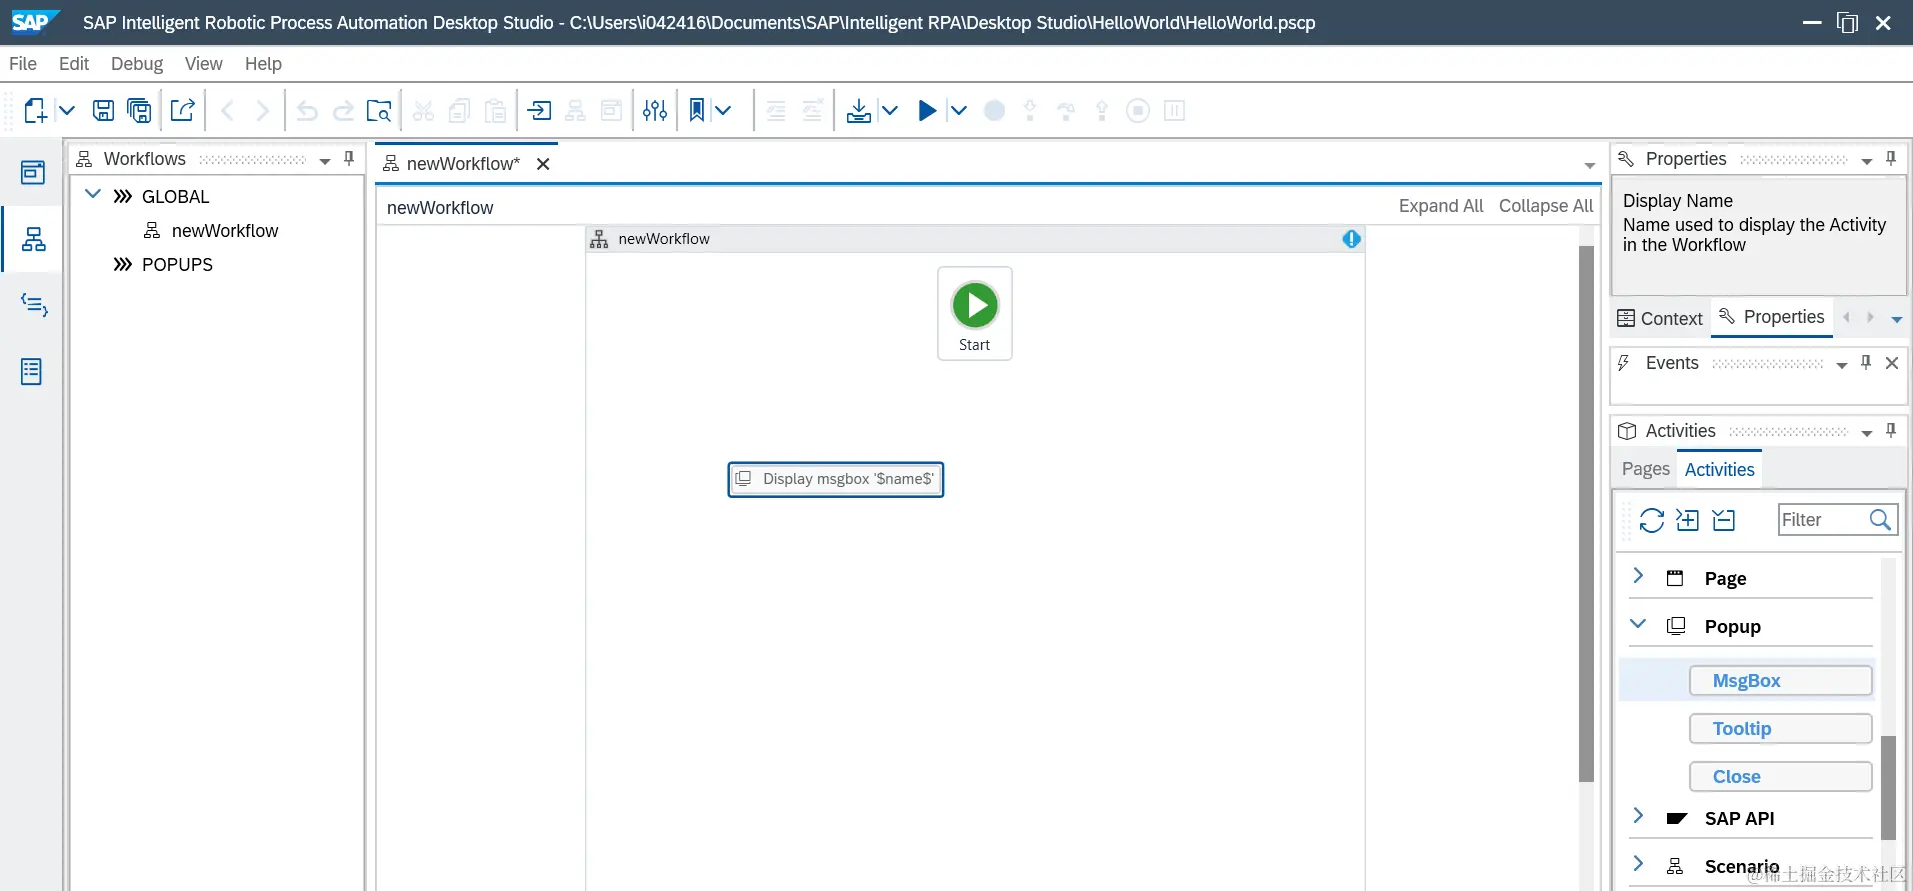This screenshot has height=891, width=1913.
Task: Open the Explorer perspective sidebar icon
Action: pyautogui.click(x=33, y=172)
